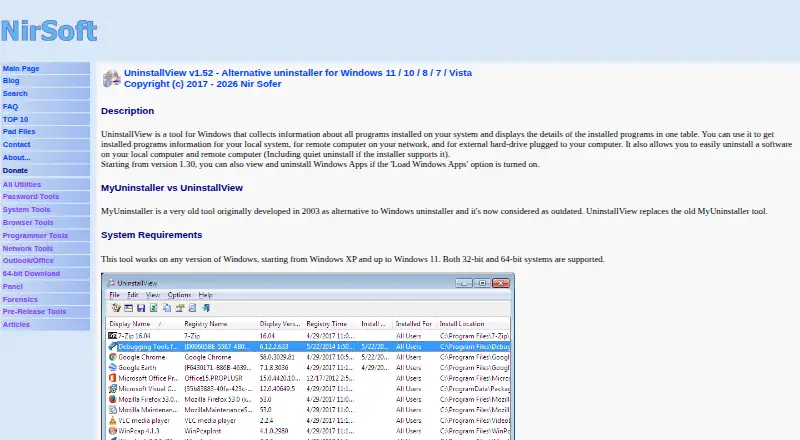Click the Options menu in the UninstallView screenshot

coord(179,295)
